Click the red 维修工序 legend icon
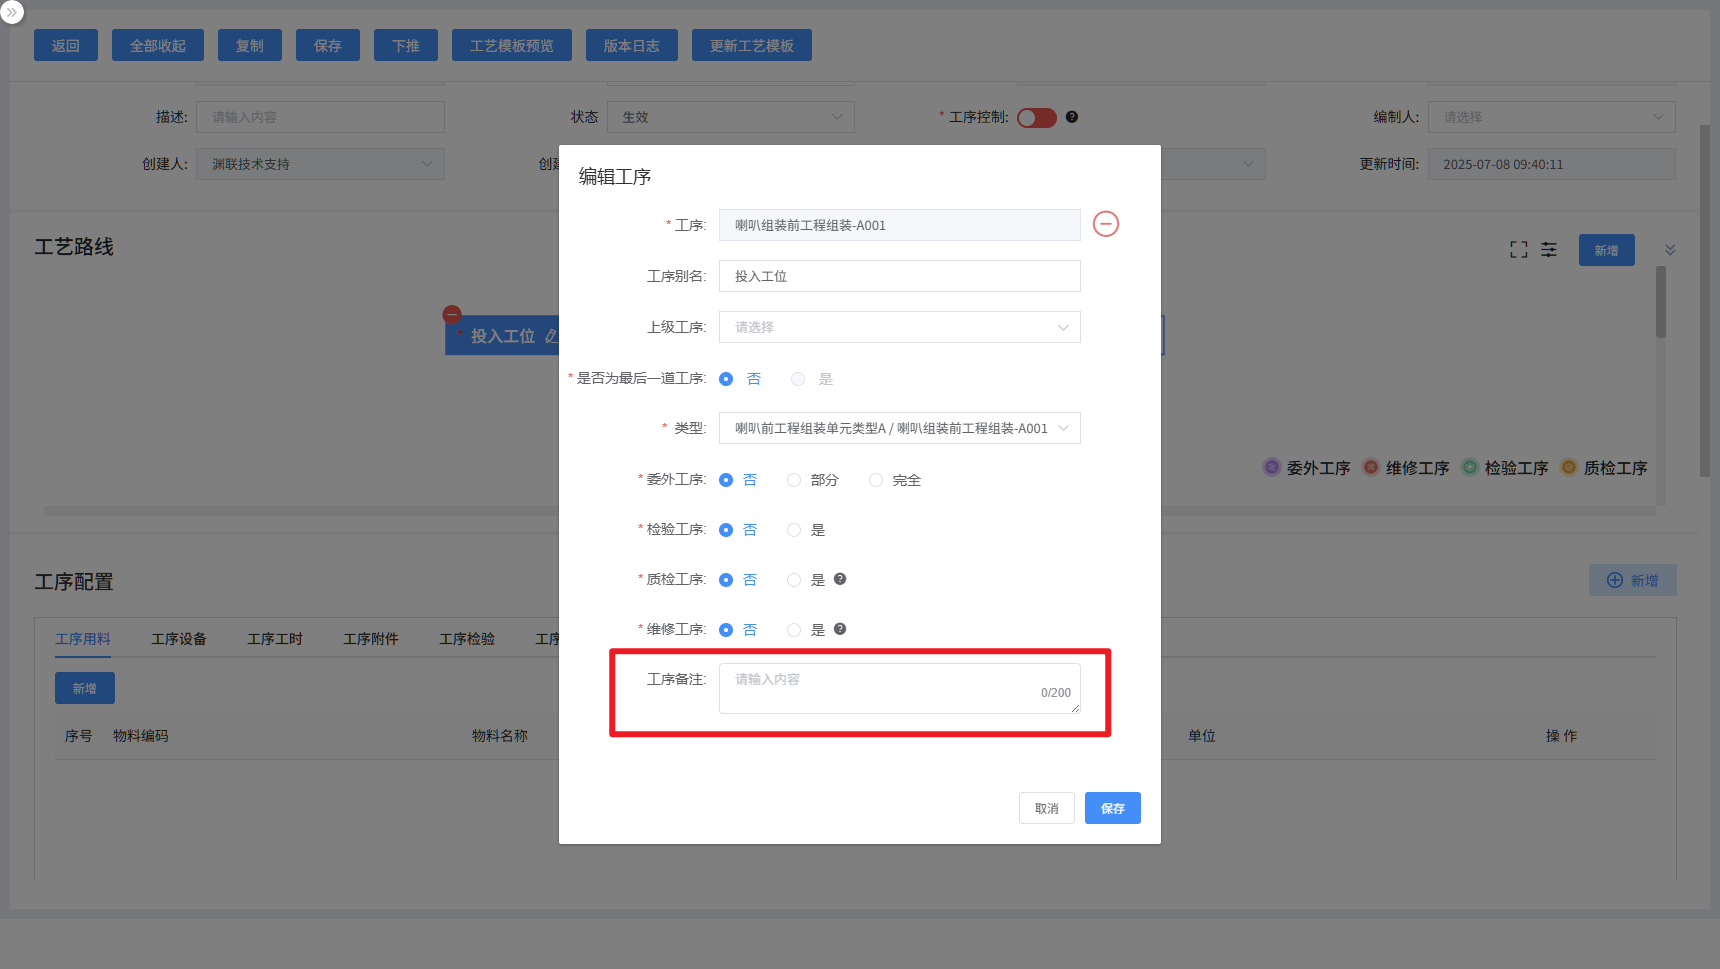Viewport: 1720px width, 969px height. click(1371, 467)
